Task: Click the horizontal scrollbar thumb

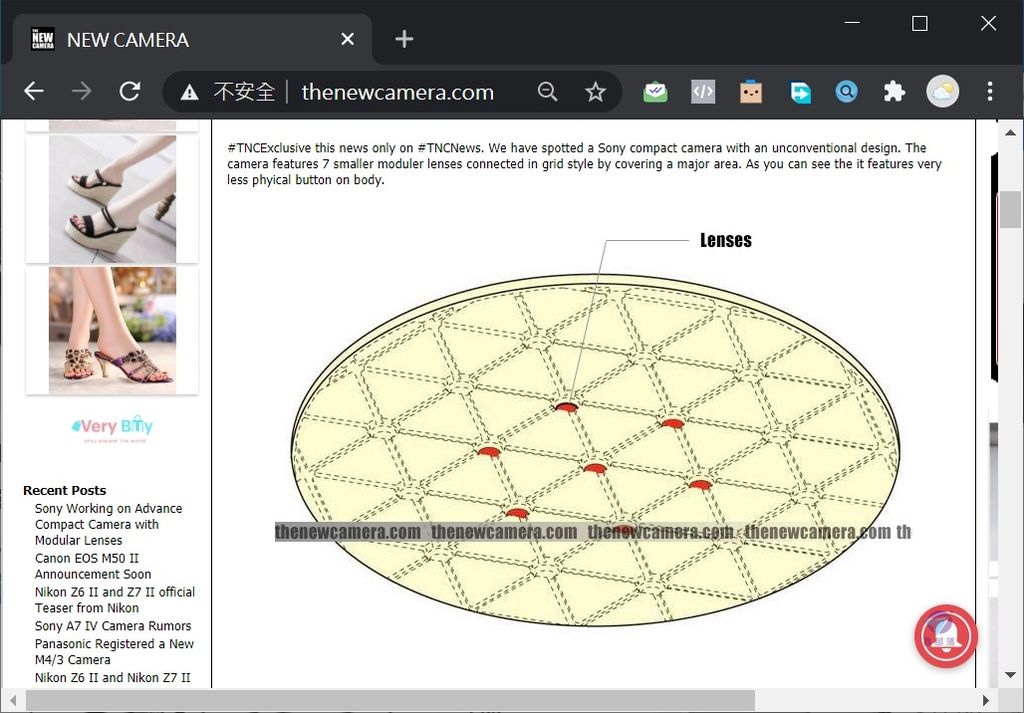Action: (x=391, y=701)
